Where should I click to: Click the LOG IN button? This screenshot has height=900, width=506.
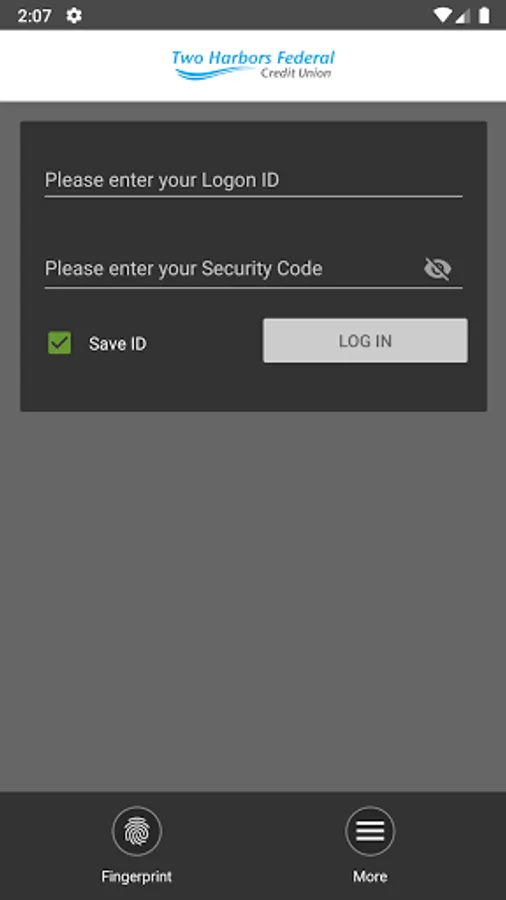(x=365, y=340)
